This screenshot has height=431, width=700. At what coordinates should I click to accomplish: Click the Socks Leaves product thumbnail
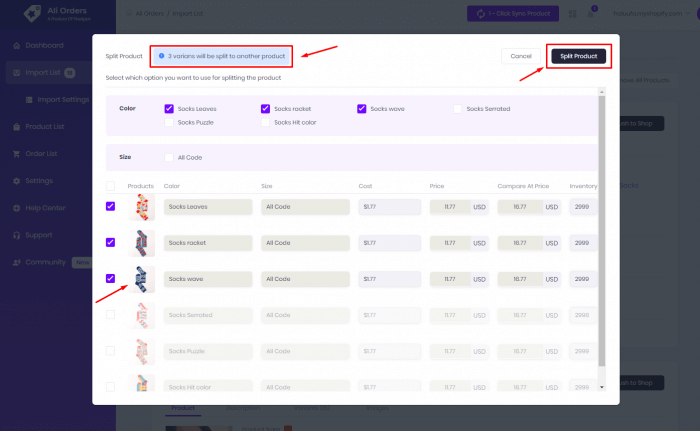pyautogui.click(x=142, y=207)
